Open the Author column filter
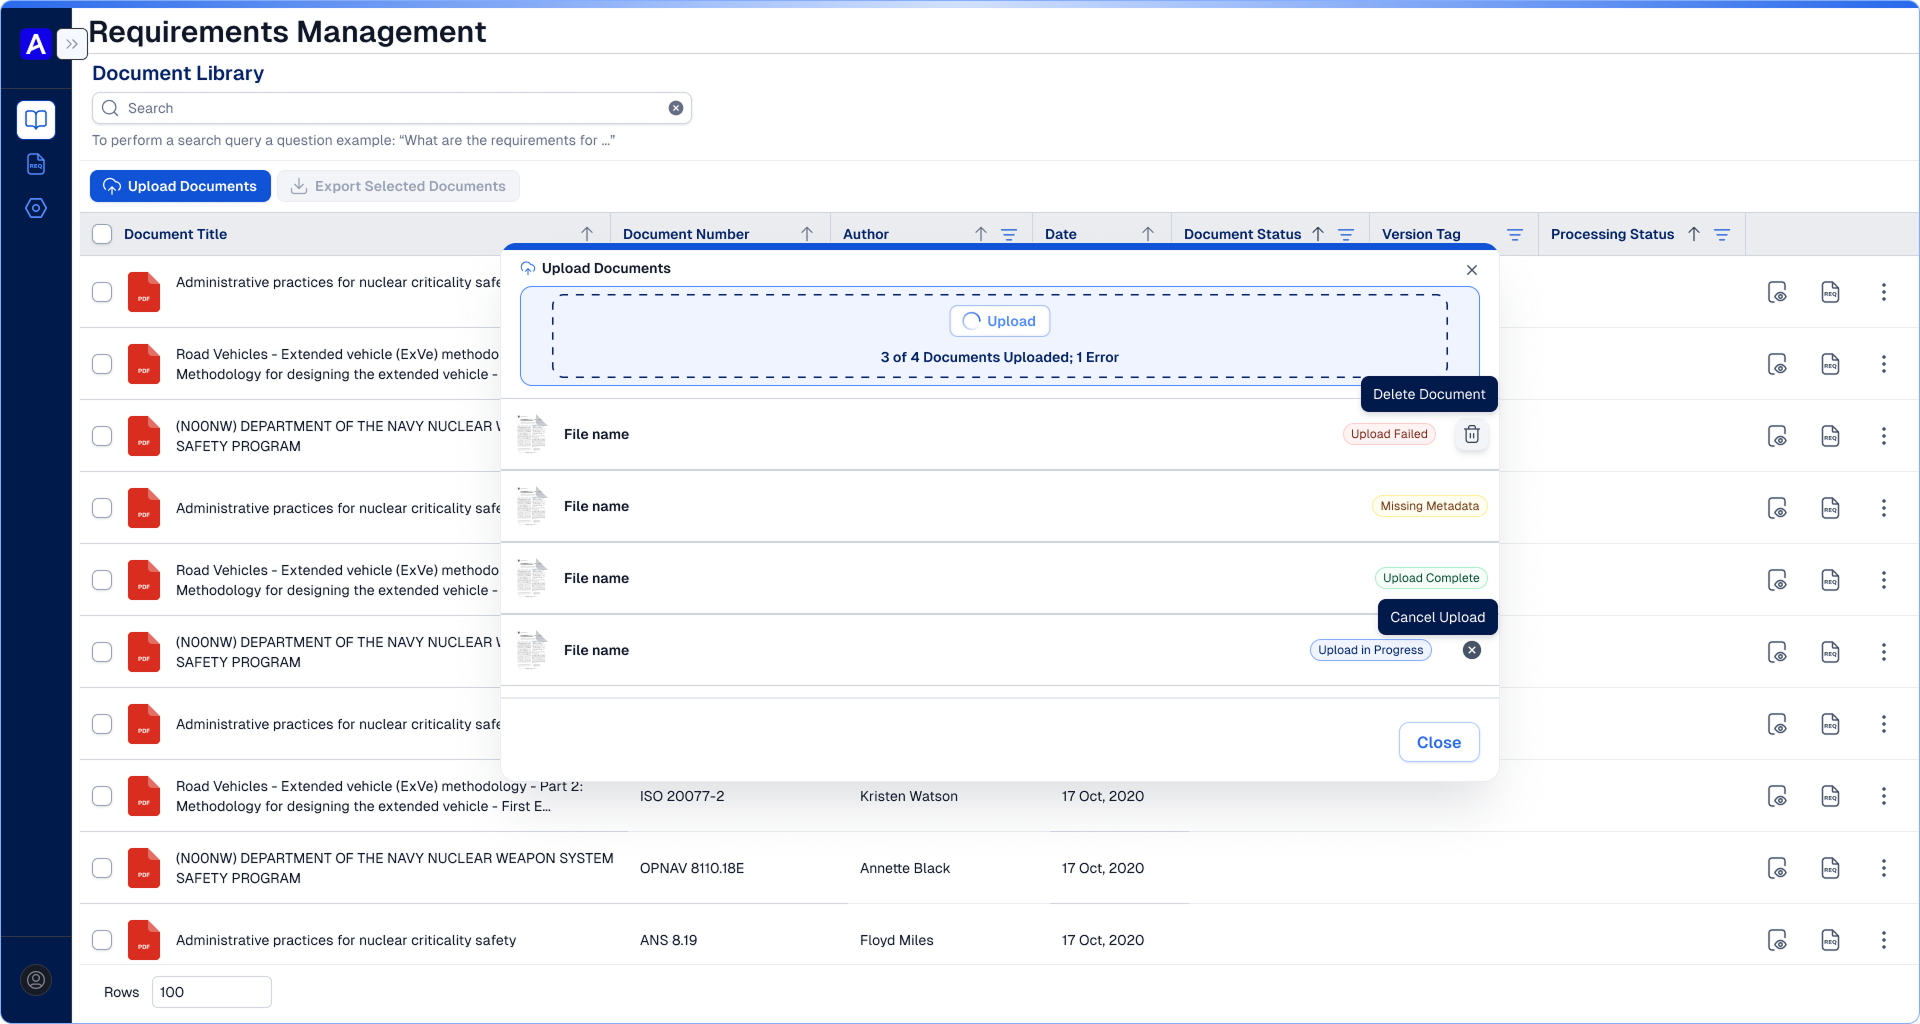The width and height of the screenshot is (1920, 1024). [1009, 234]
